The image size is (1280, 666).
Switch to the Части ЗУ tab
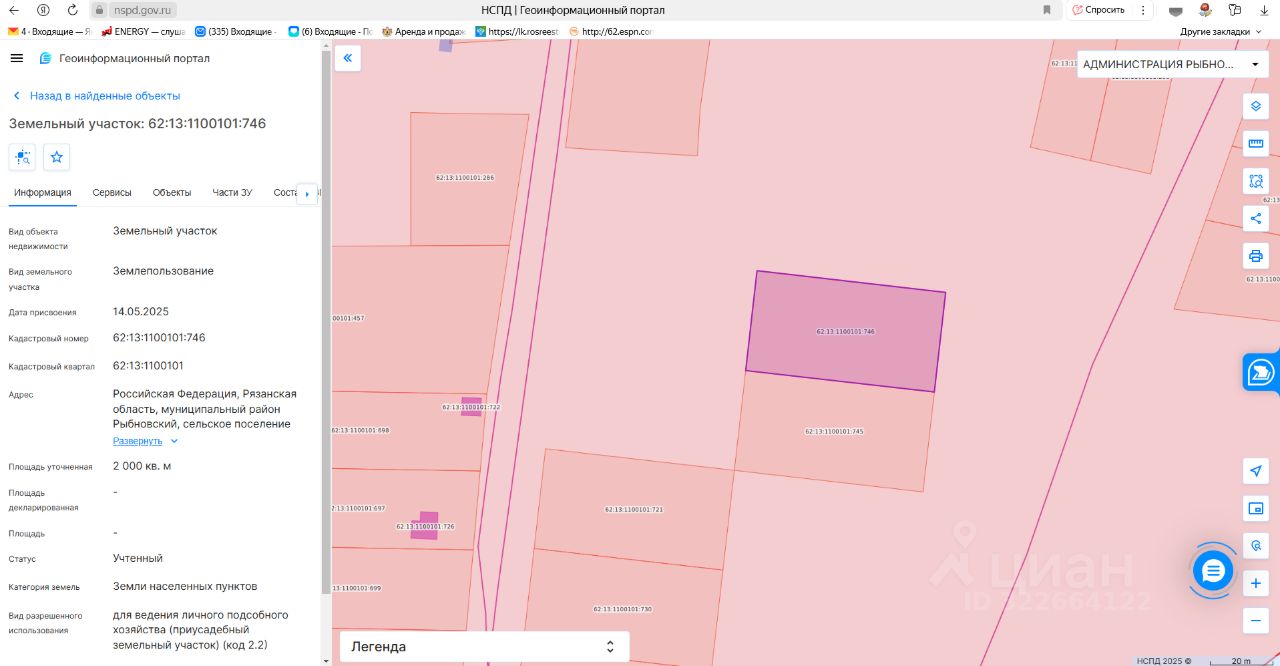tap(232, 193)
